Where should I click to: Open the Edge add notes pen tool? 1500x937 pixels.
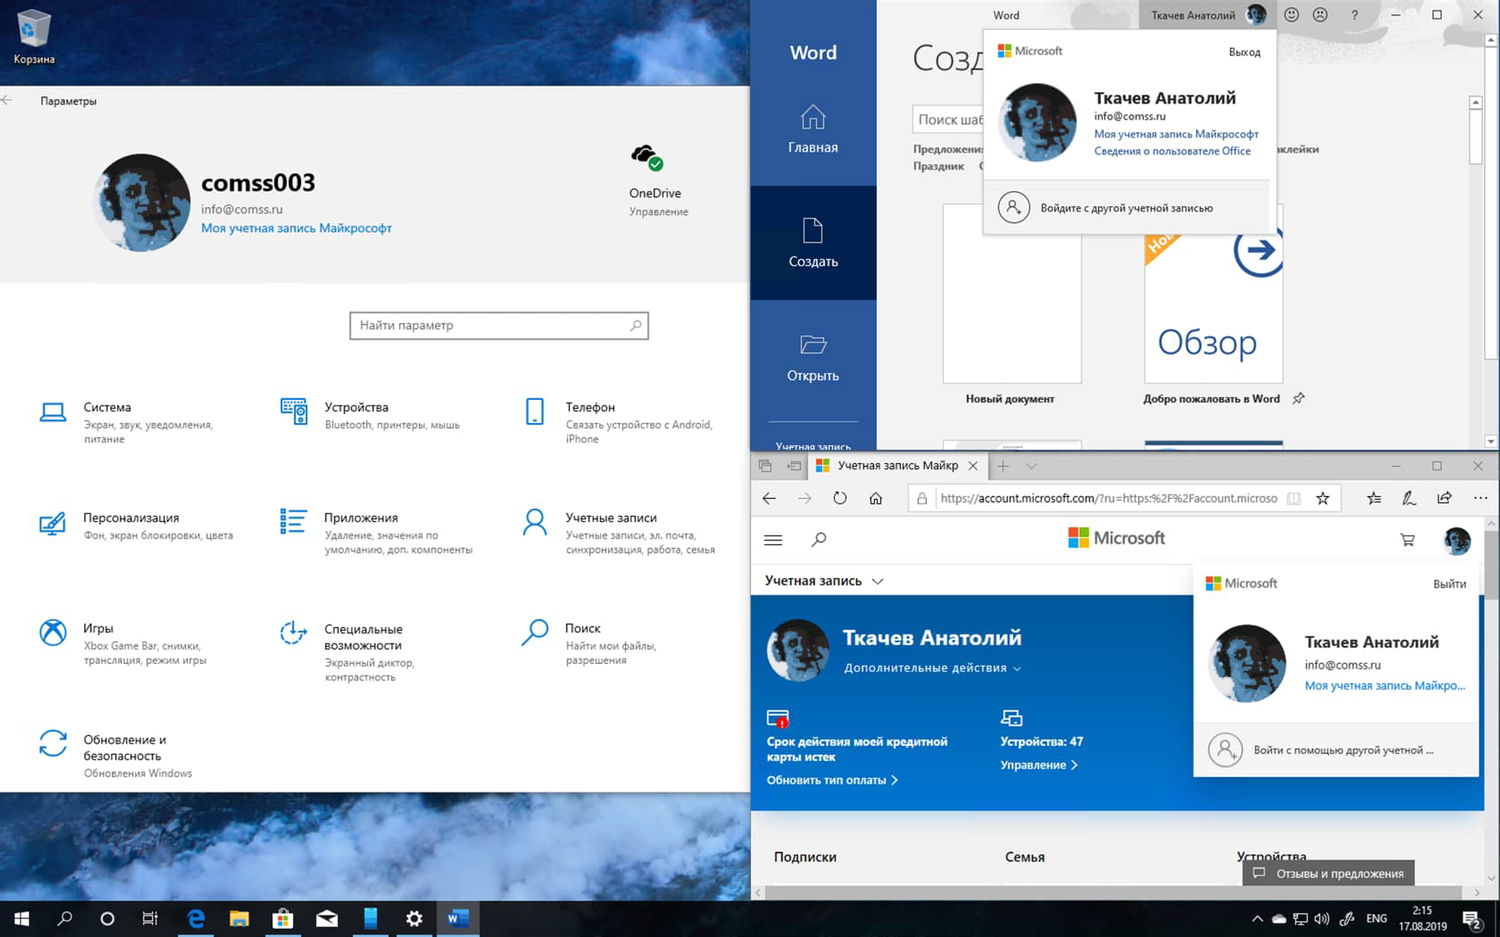(1409, 498)
